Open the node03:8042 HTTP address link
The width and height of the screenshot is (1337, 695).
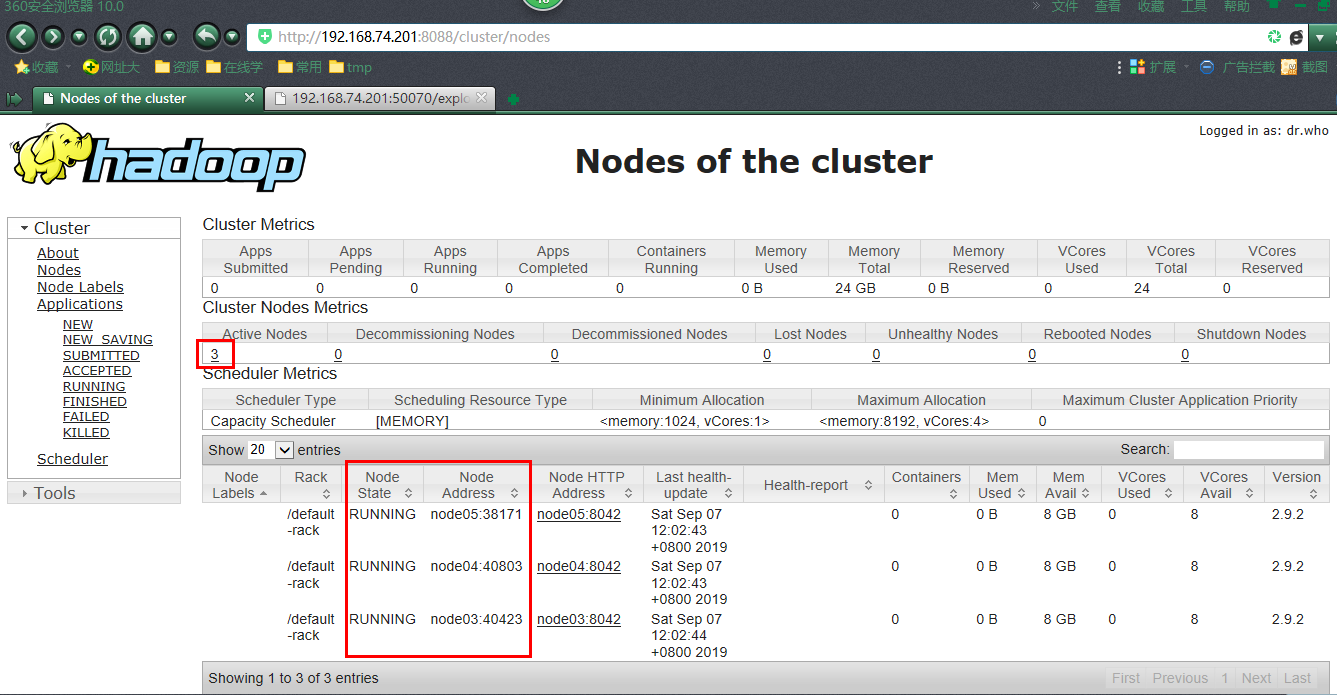click(x=579, y=619)
